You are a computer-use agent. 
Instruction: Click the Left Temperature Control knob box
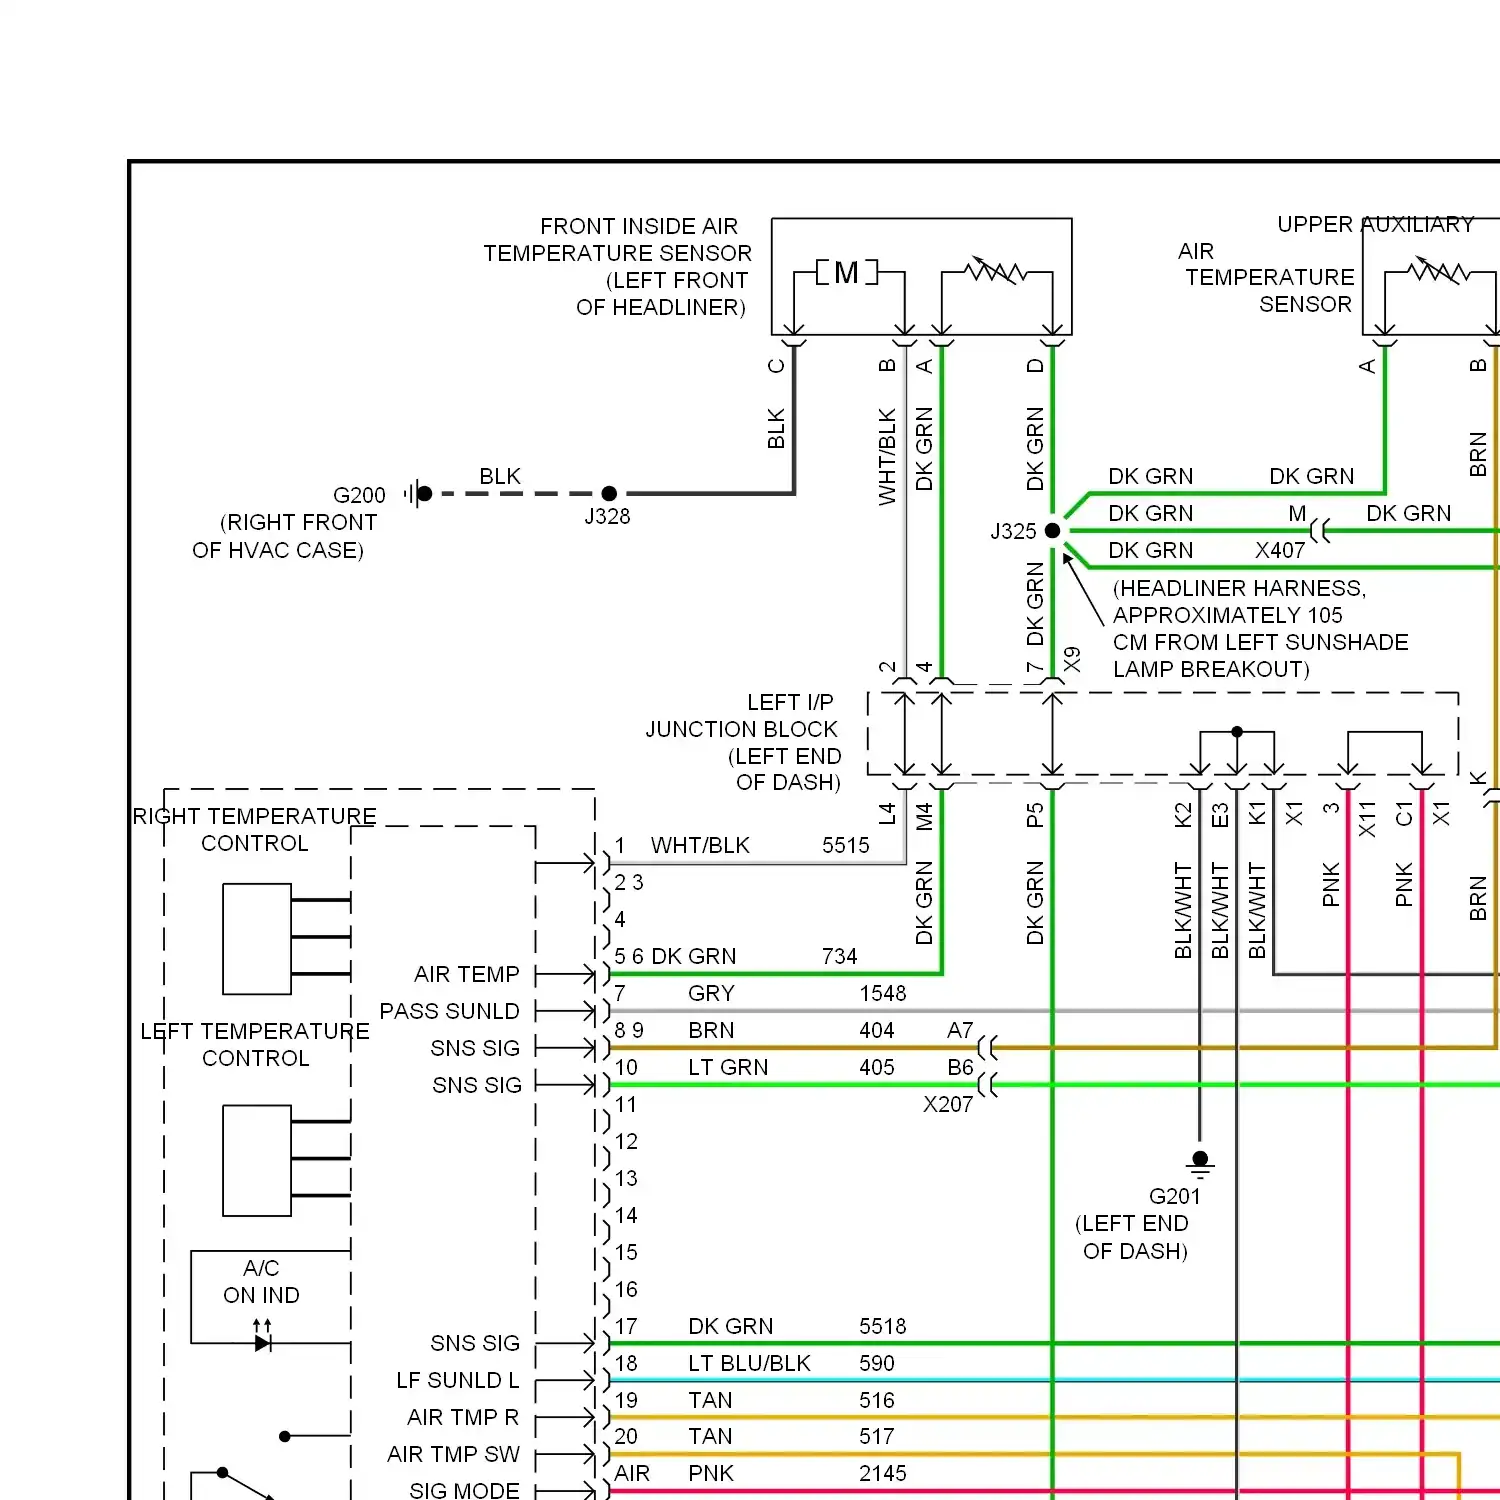(257, 1160)
